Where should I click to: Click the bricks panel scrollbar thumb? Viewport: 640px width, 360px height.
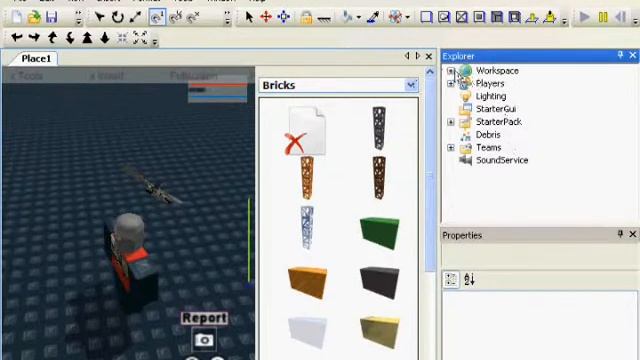point(430,176)
